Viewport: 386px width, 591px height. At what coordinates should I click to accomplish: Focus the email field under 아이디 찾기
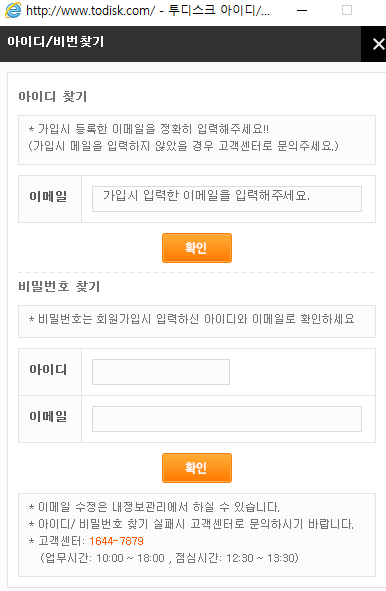(227, 199)
